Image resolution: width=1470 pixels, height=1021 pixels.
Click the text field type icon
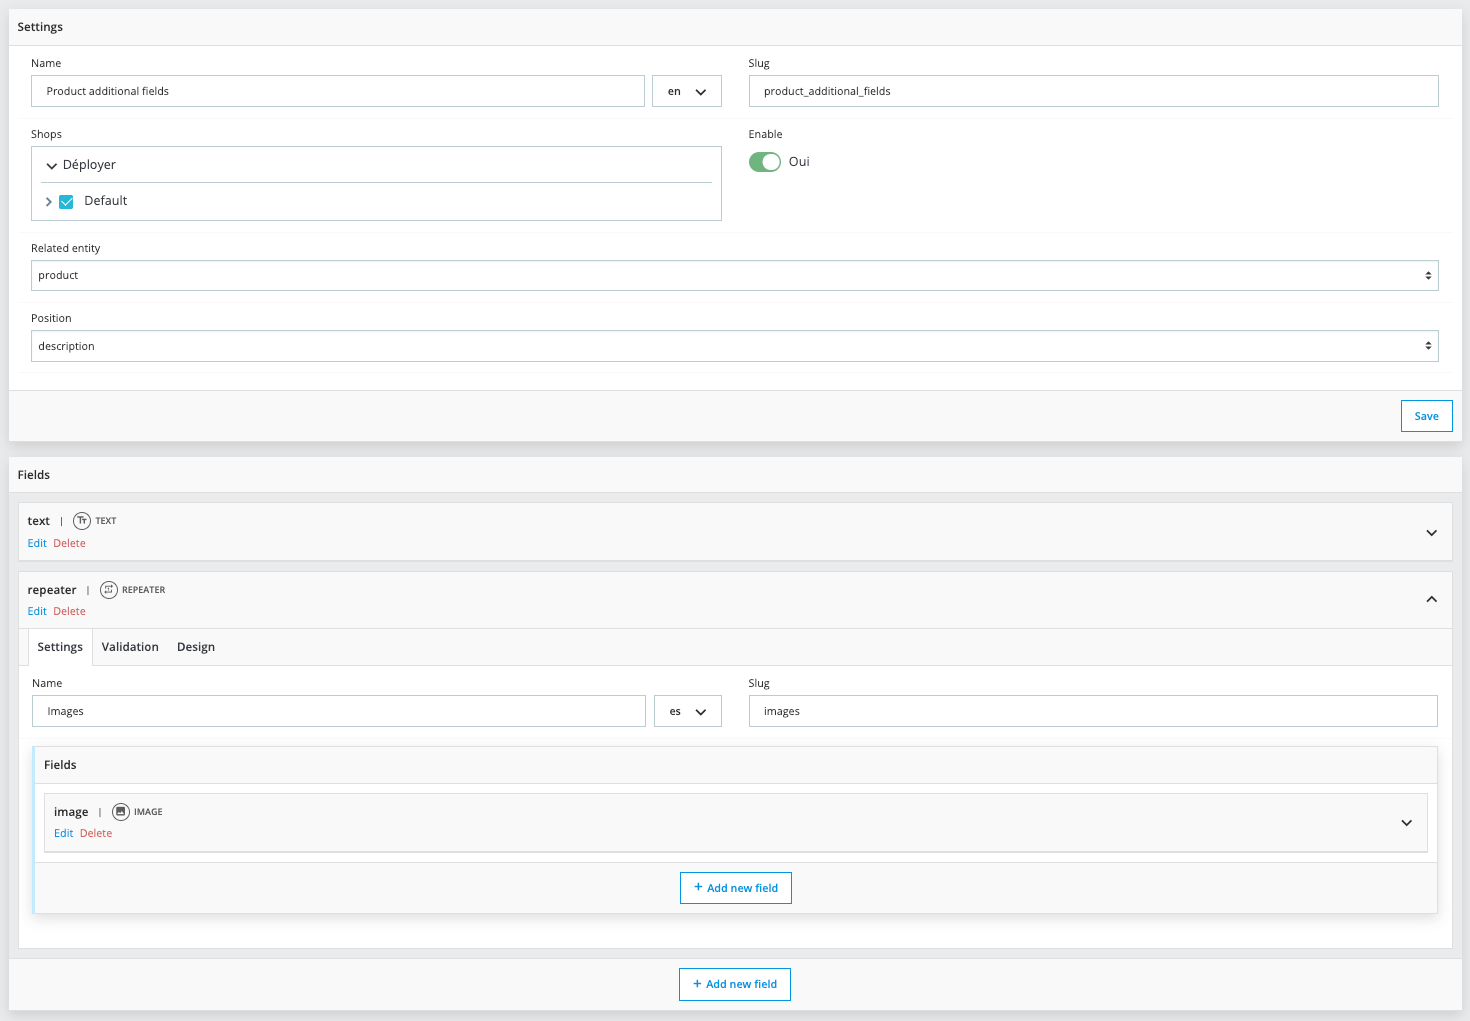click(x=82, y=521)
